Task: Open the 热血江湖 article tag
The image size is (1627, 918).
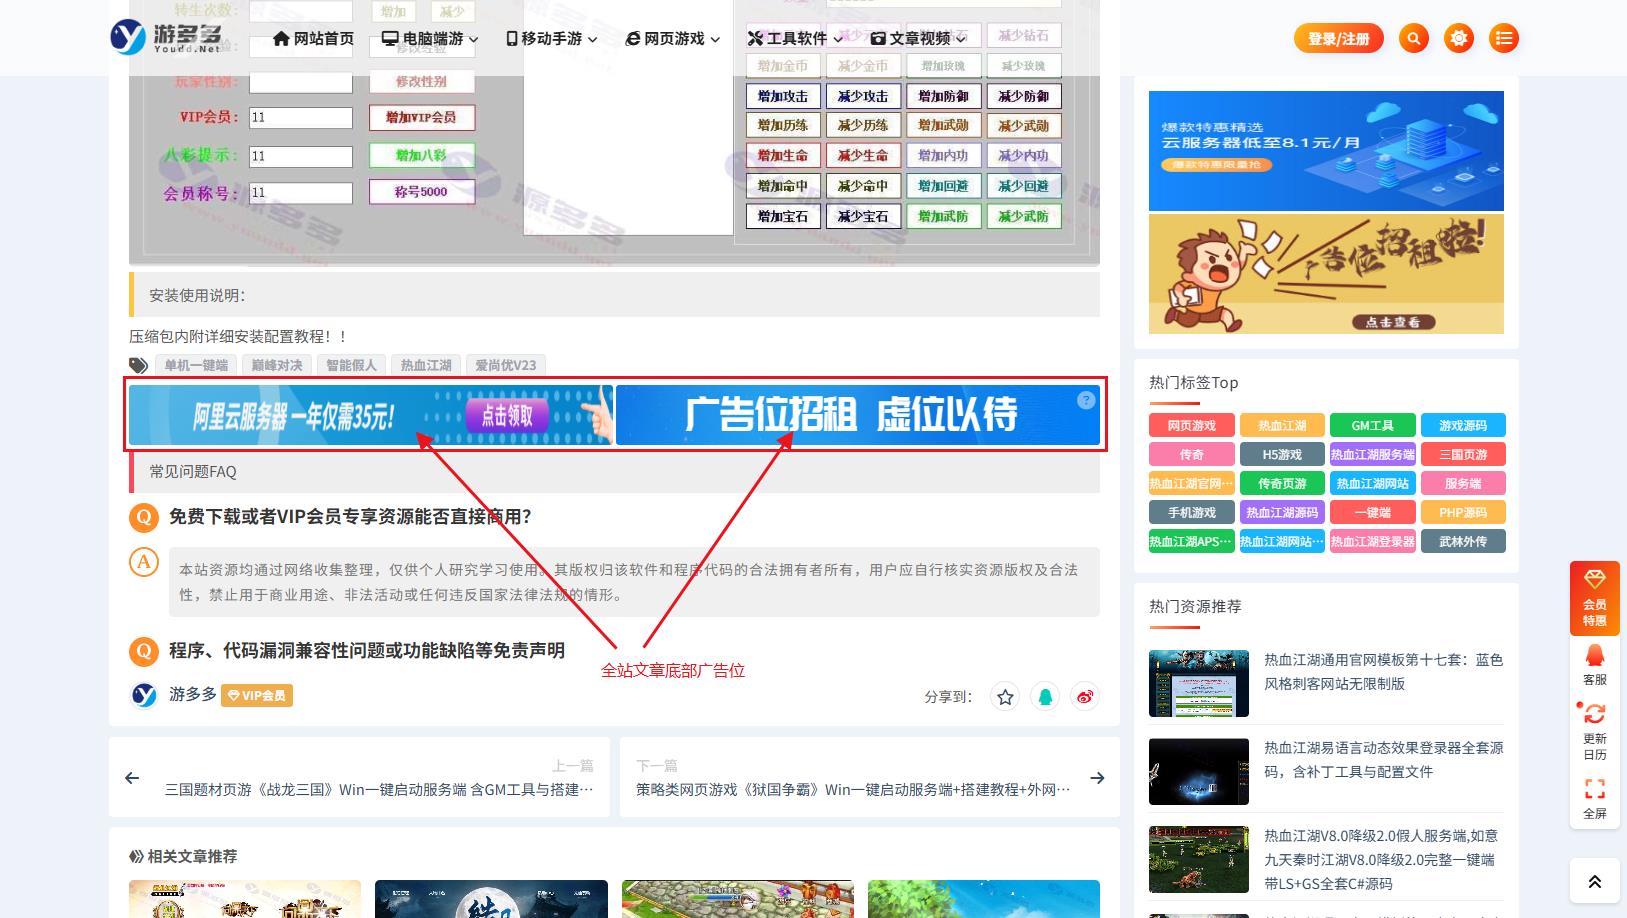Action: pos(426,365)
